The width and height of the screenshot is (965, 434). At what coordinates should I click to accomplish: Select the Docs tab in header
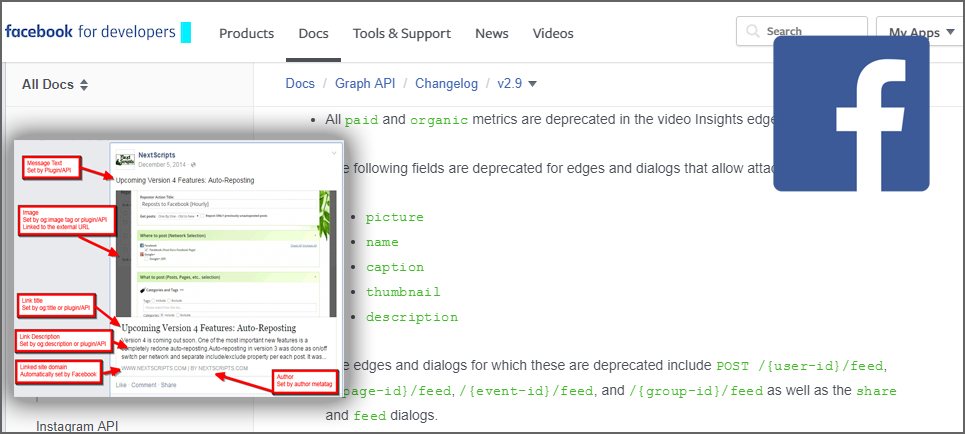pos(313,33)
